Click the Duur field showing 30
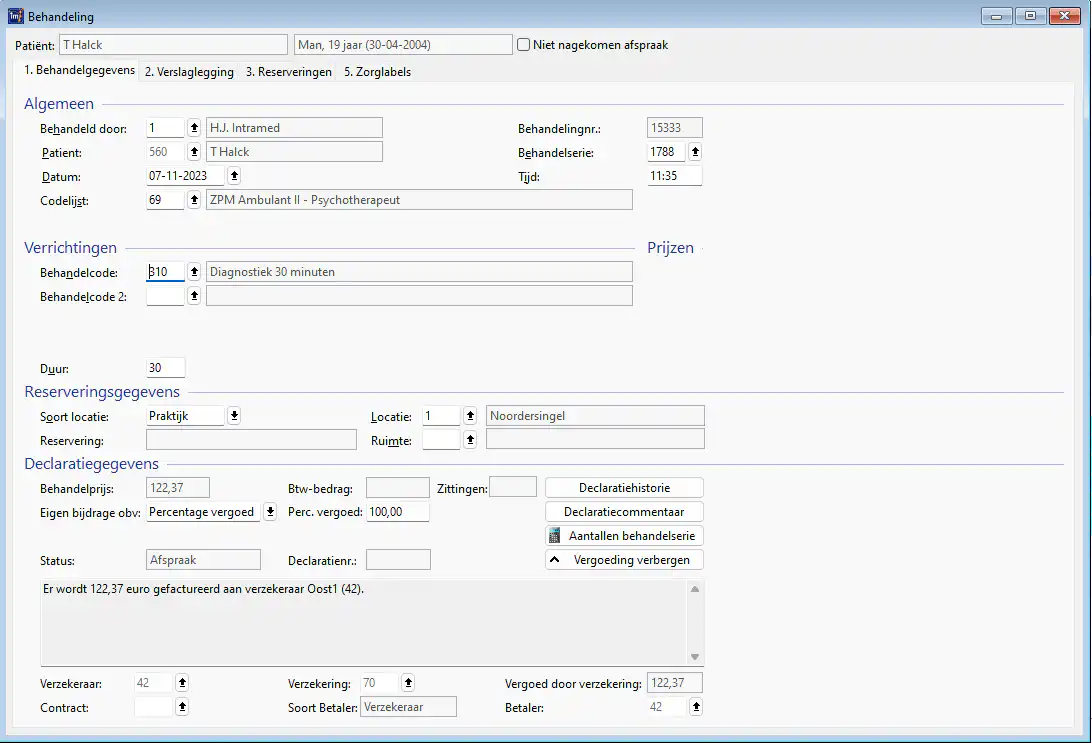 pyautogui.click(x=166, y=368)
